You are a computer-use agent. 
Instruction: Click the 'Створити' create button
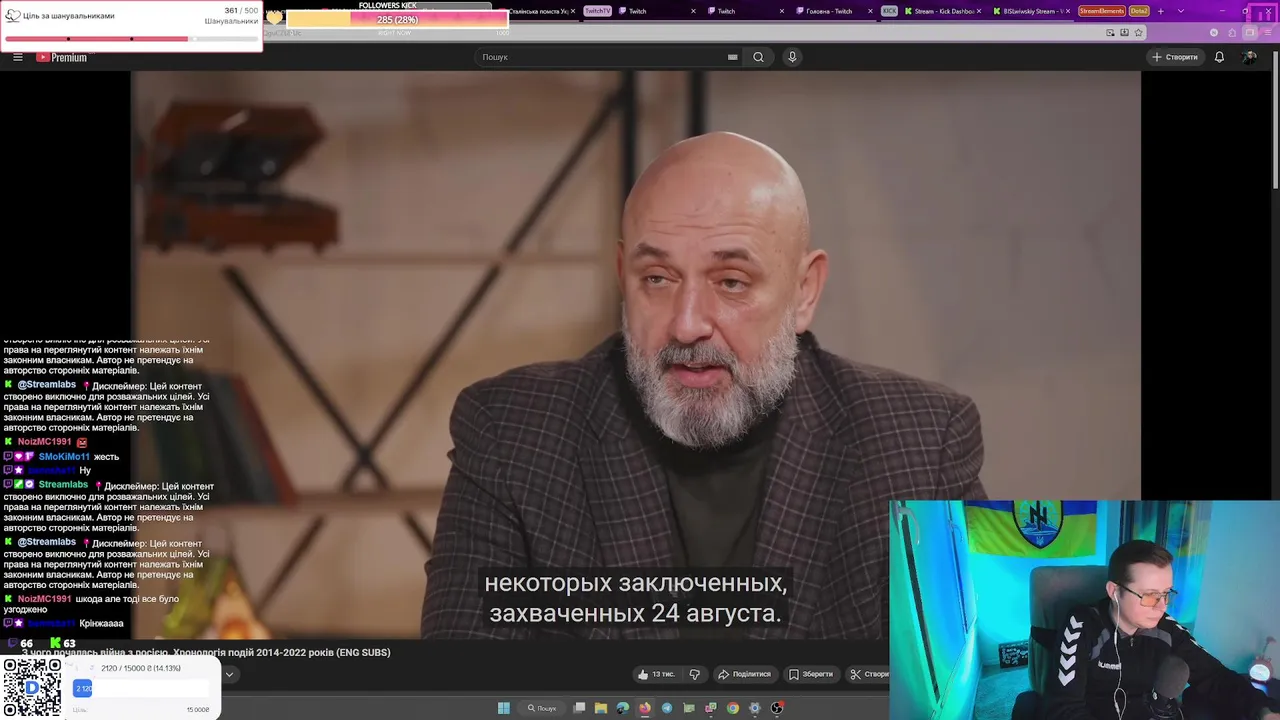point(1175,57)
